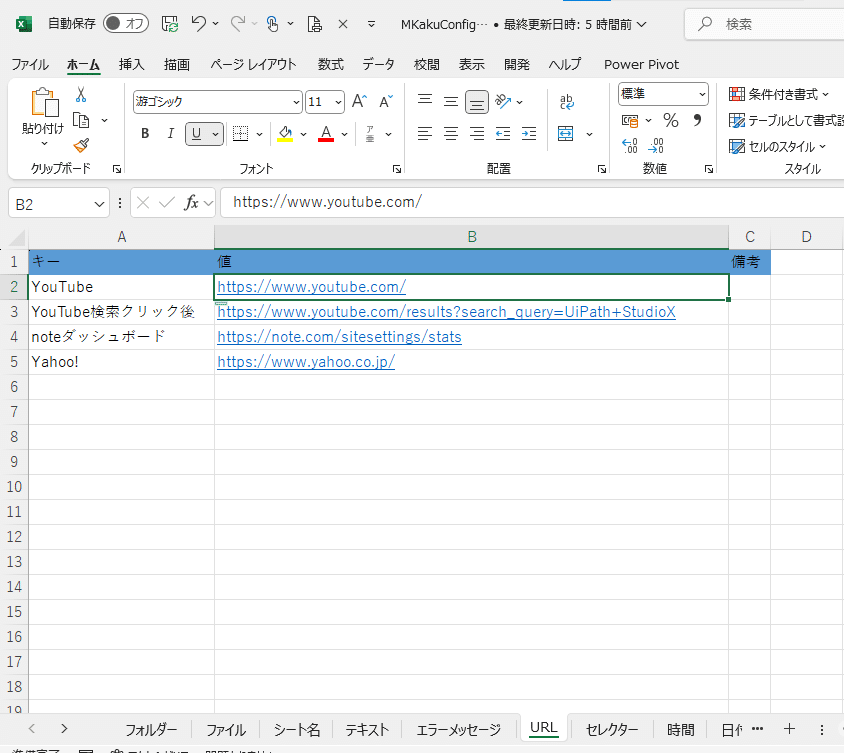Toggle bold formatting
Image resolution: width=844 pixels, height=753 pixels.
[145, 133]
